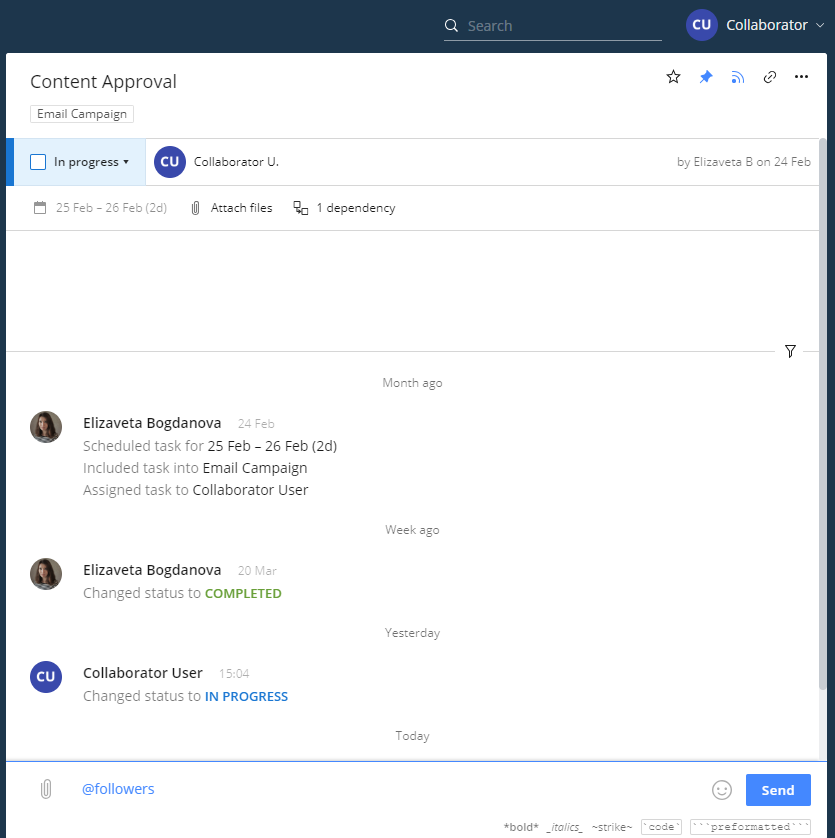Click the preformatted formatting hint
The image size is (835, 838).
750,827
